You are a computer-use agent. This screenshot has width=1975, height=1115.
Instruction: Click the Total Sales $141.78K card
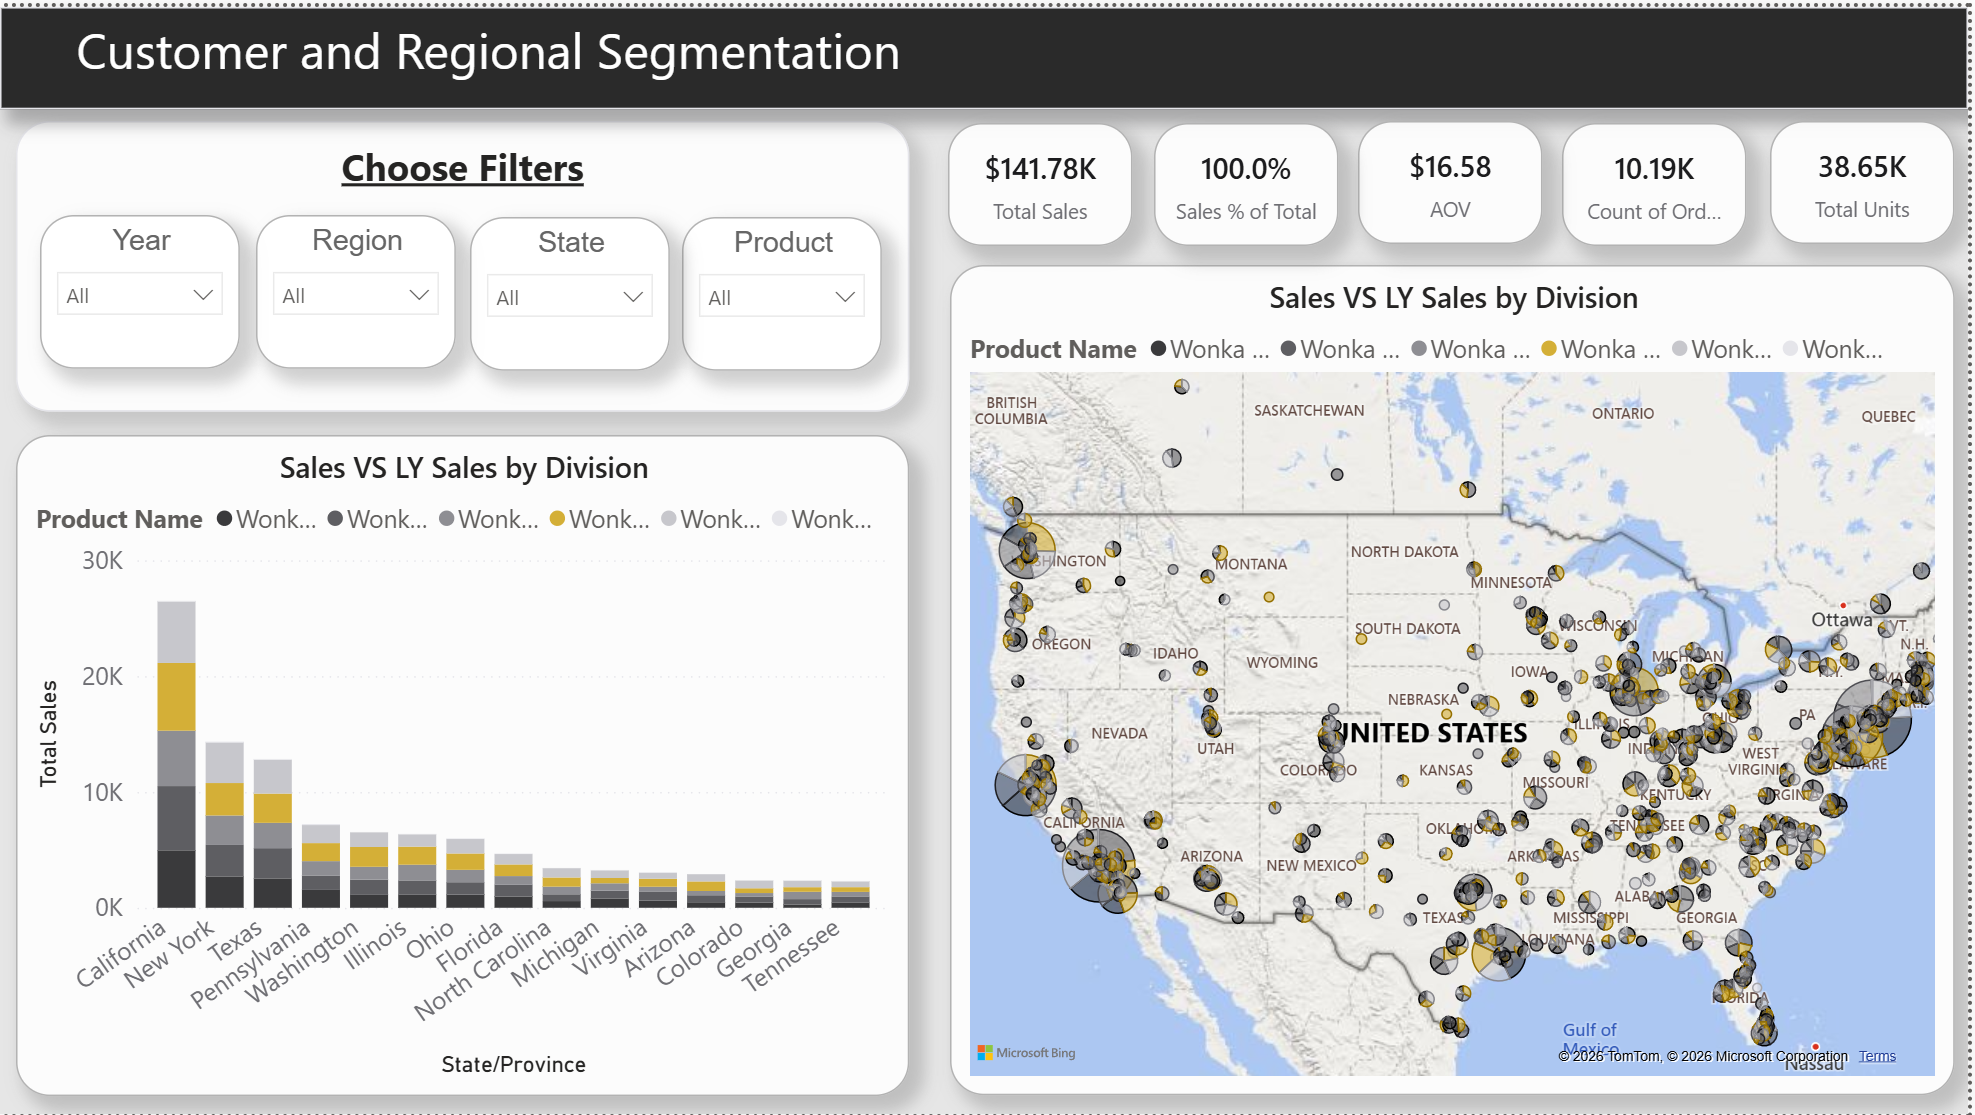click(1040, 185)
